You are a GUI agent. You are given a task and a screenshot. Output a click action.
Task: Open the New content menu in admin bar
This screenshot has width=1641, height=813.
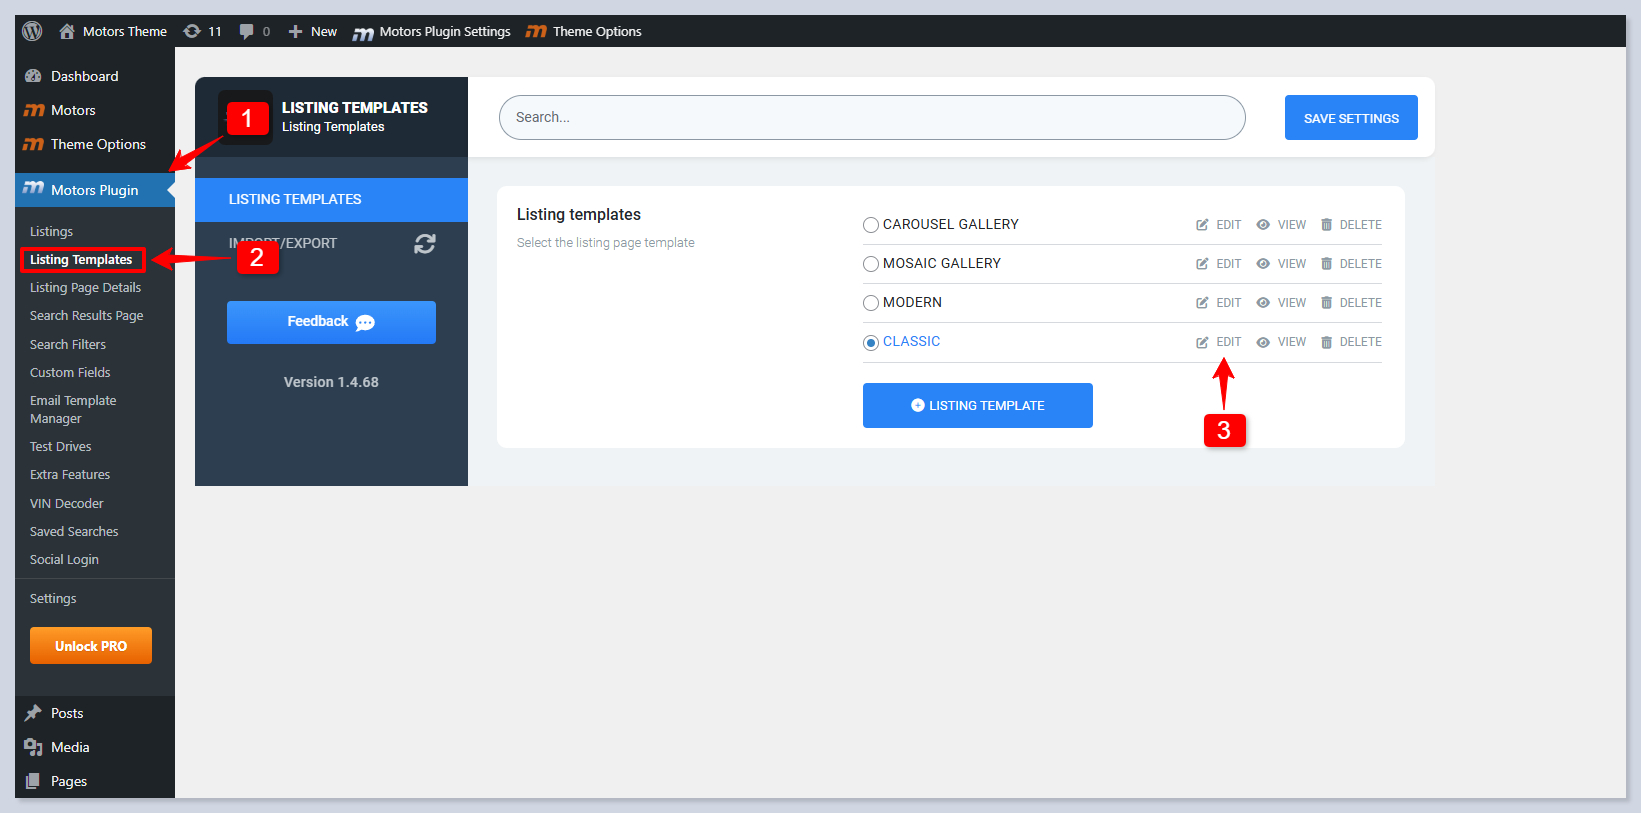[313, 31]
